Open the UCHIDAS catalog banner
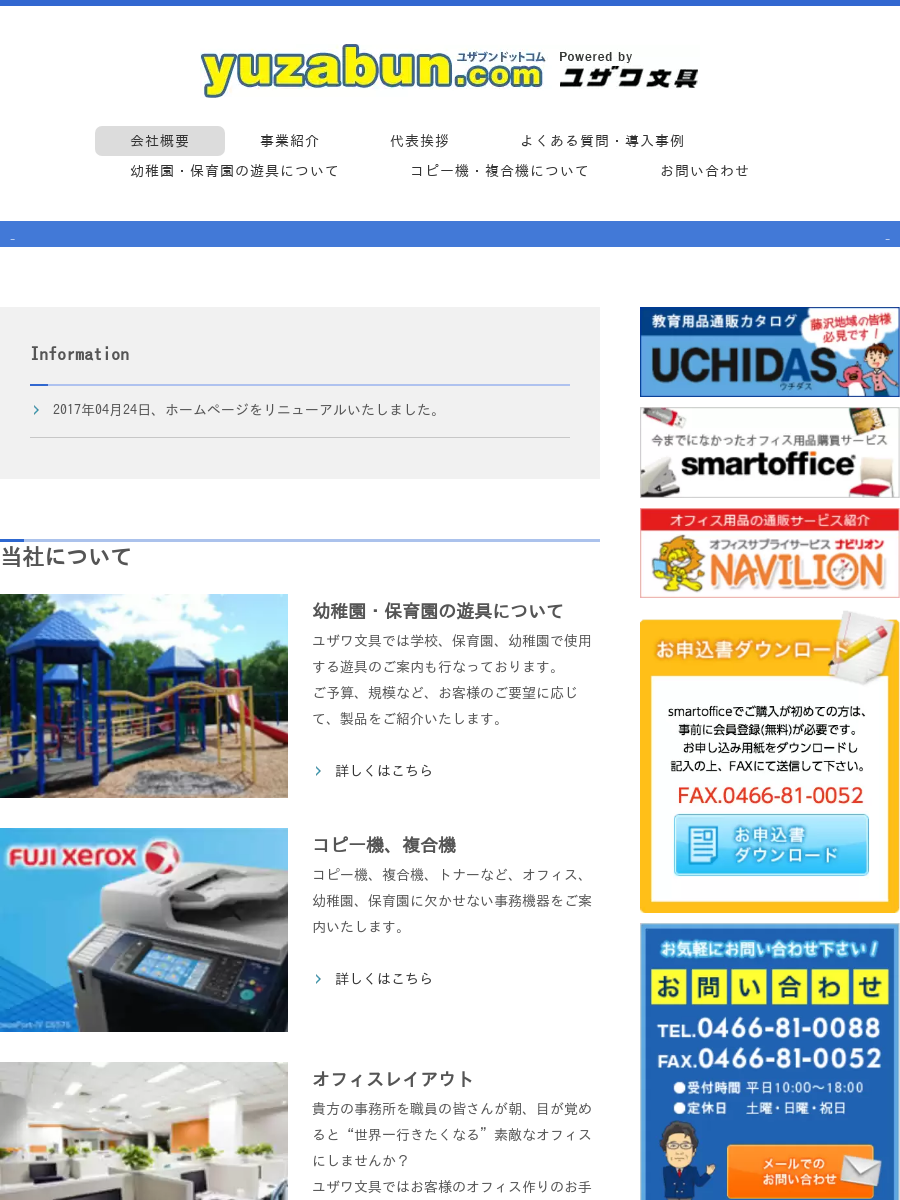900x1200 pixels. pyautogui.click(x=770, y=352)
